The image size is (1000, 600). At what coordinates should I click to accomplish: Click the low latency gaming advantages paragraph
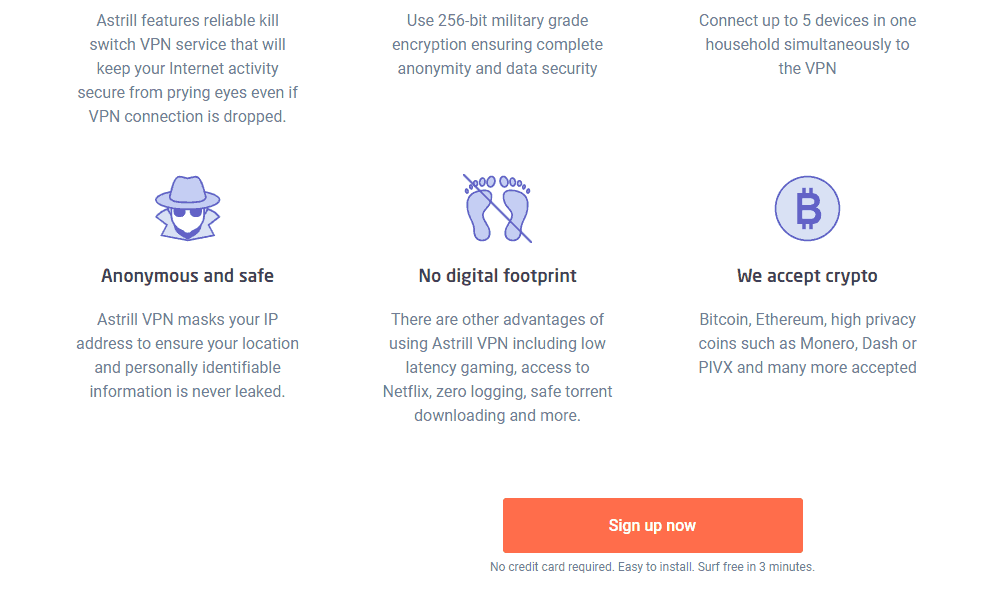497,367
